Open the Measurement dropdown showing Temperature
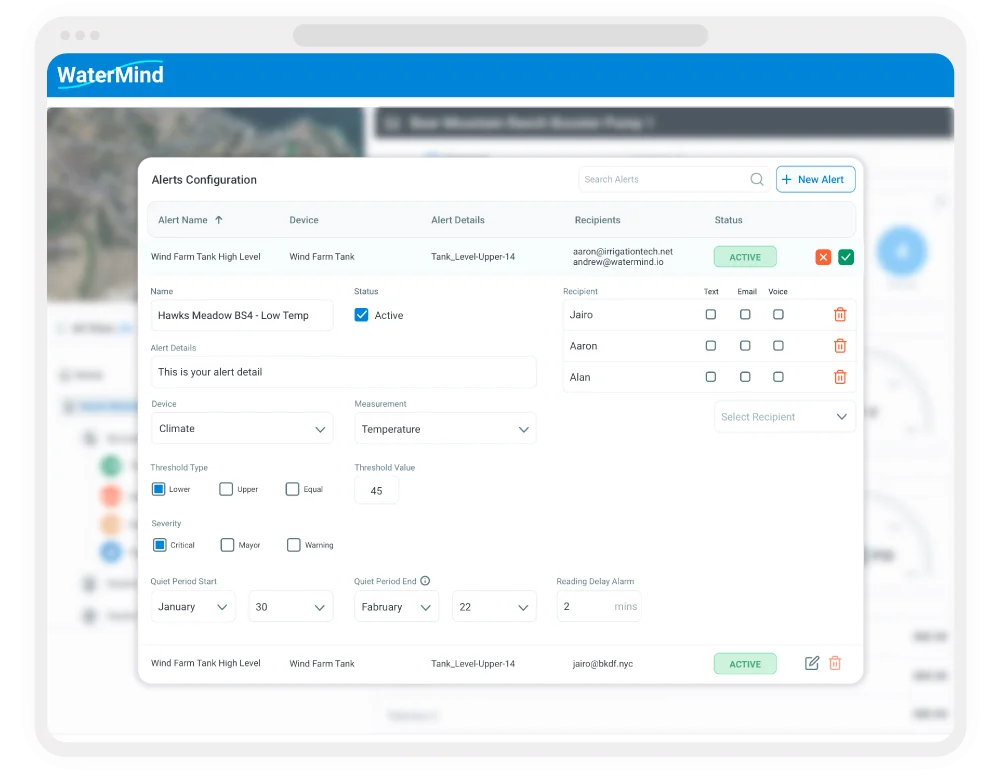The image size is (1001, 780). [445, 429]
